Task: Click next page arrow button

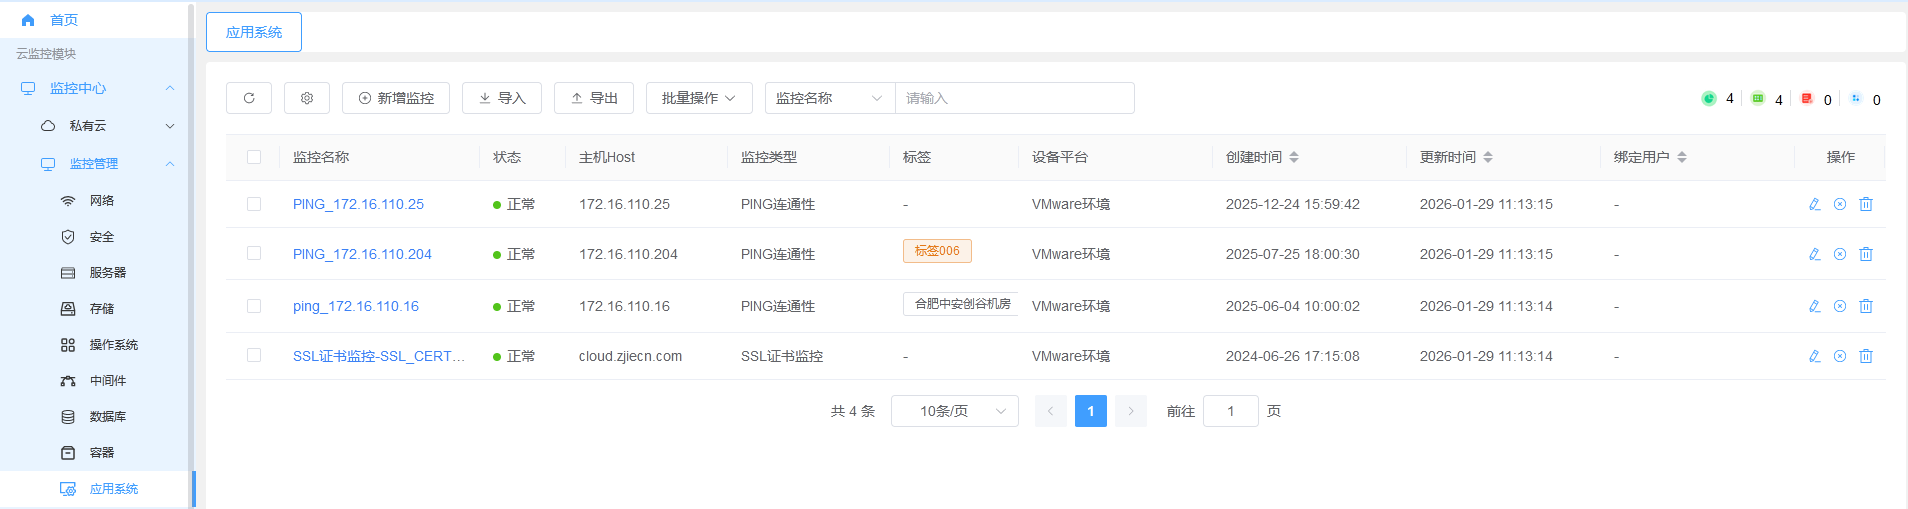Action: coord(1131,411)
